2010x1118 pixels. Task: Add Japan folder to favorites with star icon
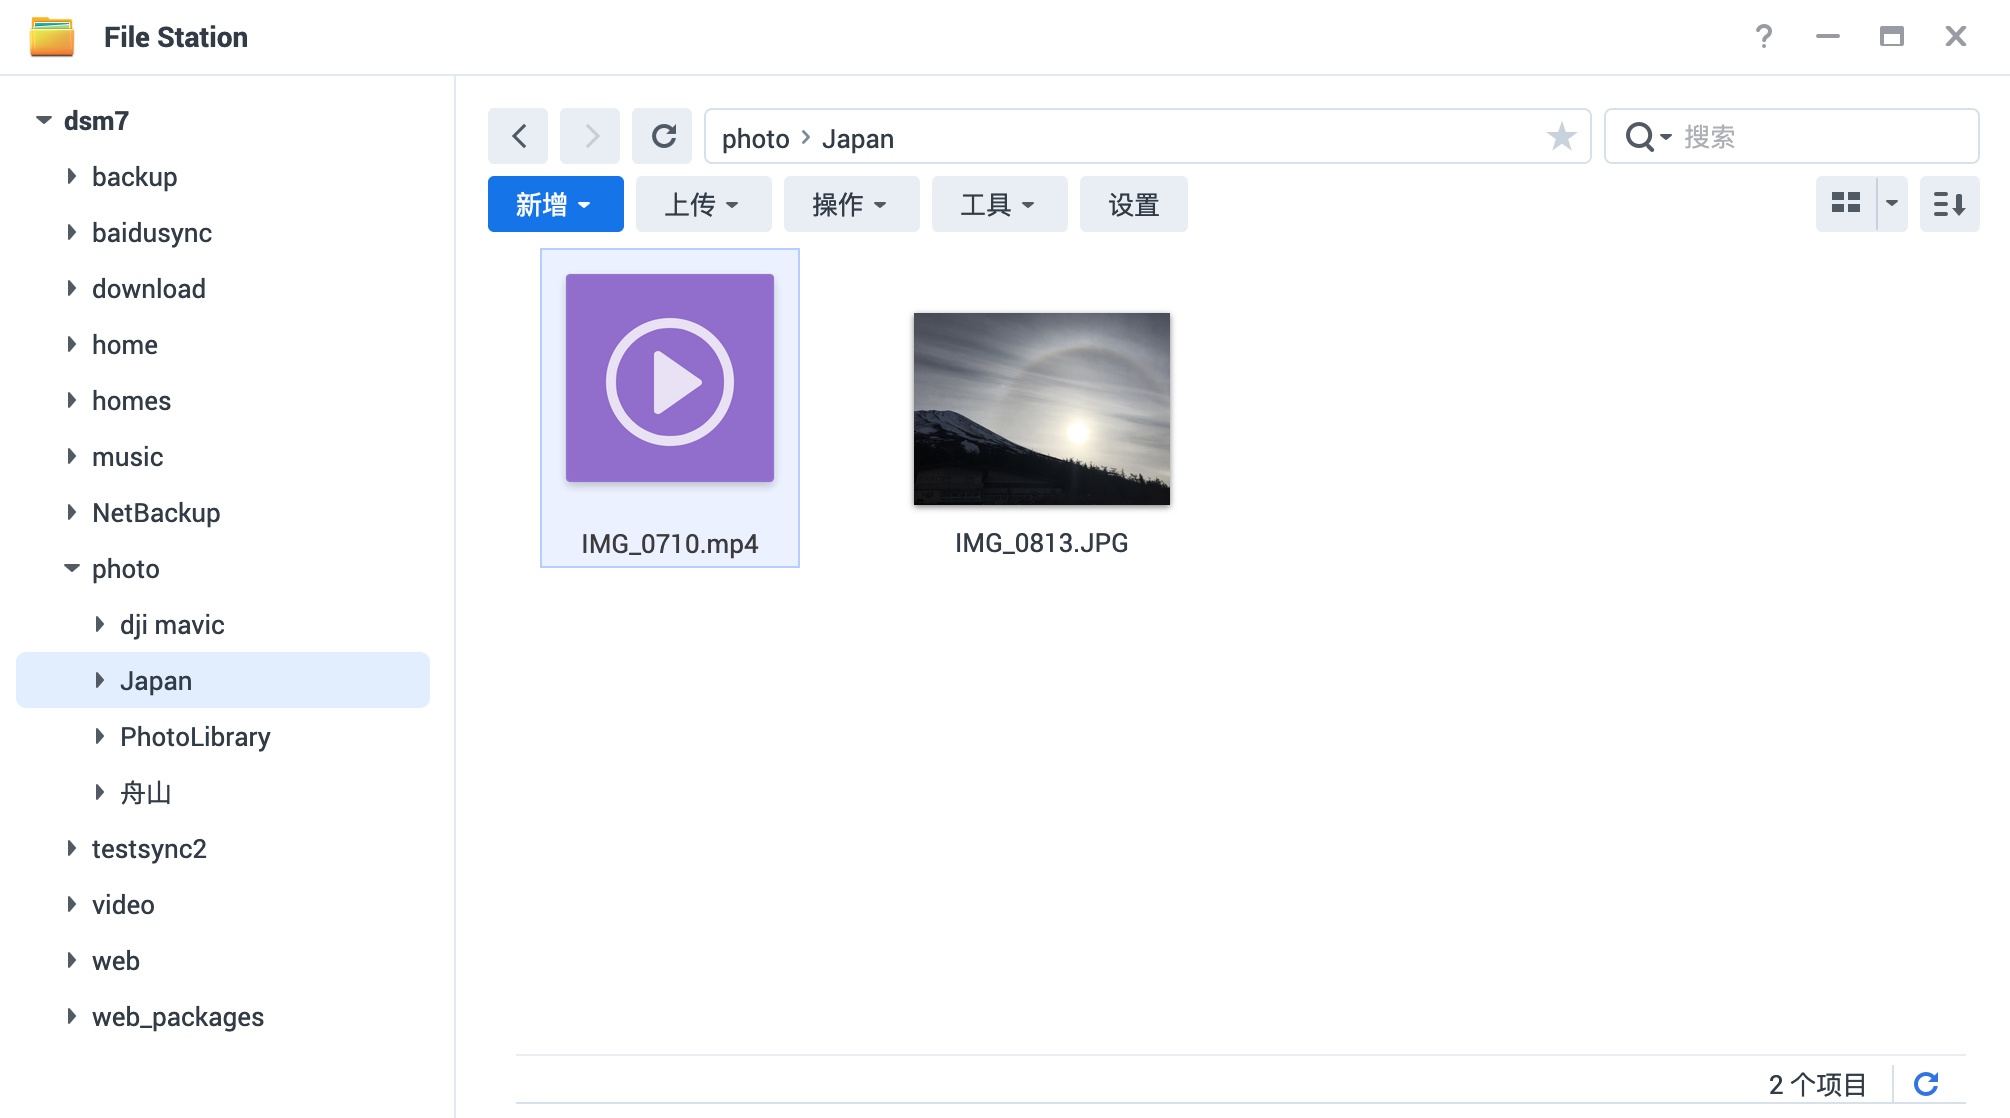[x=1561, y=136]
